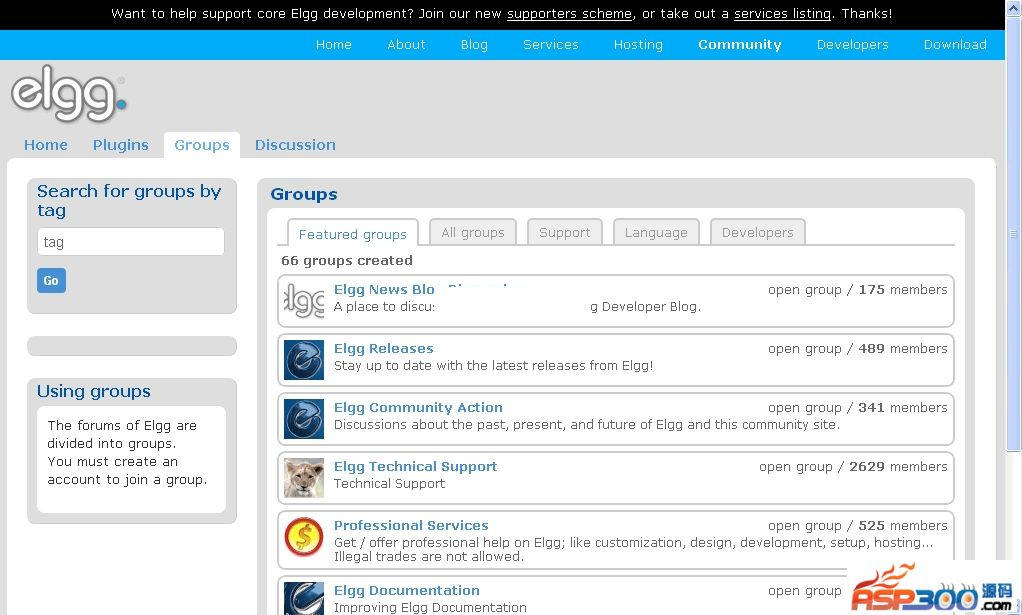Click the Professional Services dollar icon
The height and width of the screenshot is (615, 1022).
click(304, 537)
